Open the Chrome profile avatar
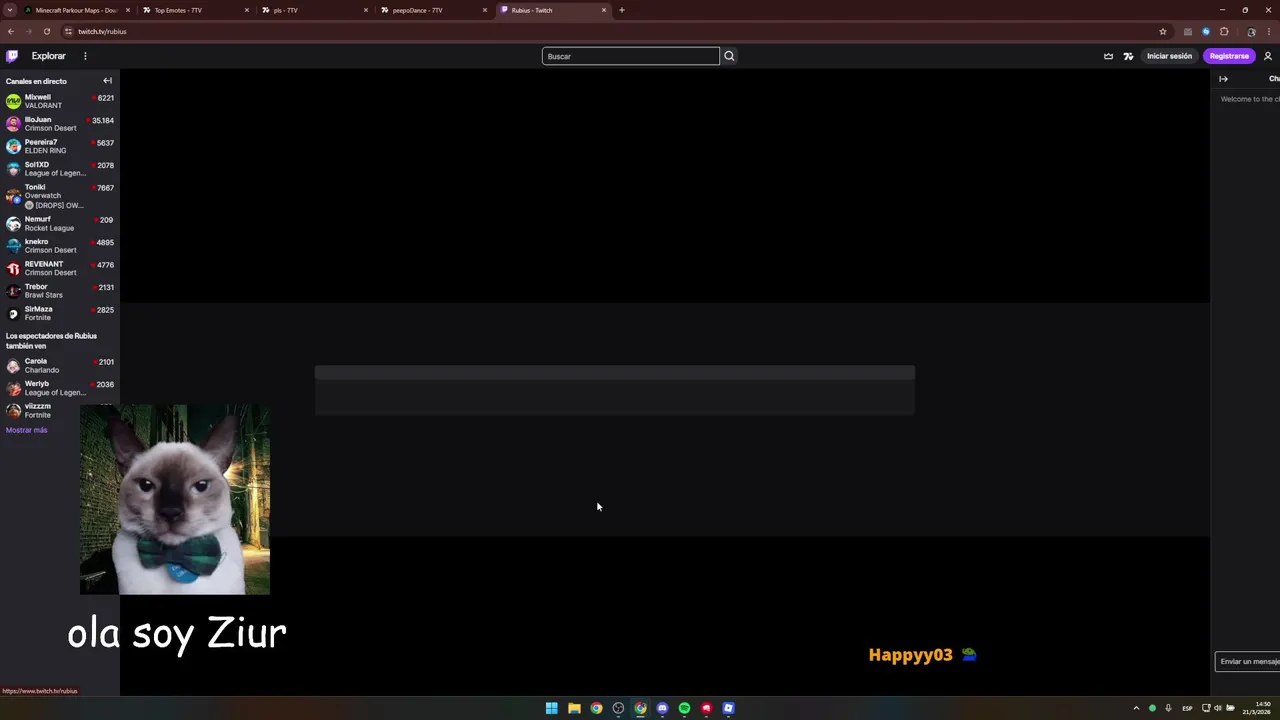 tap(1251, 31)
